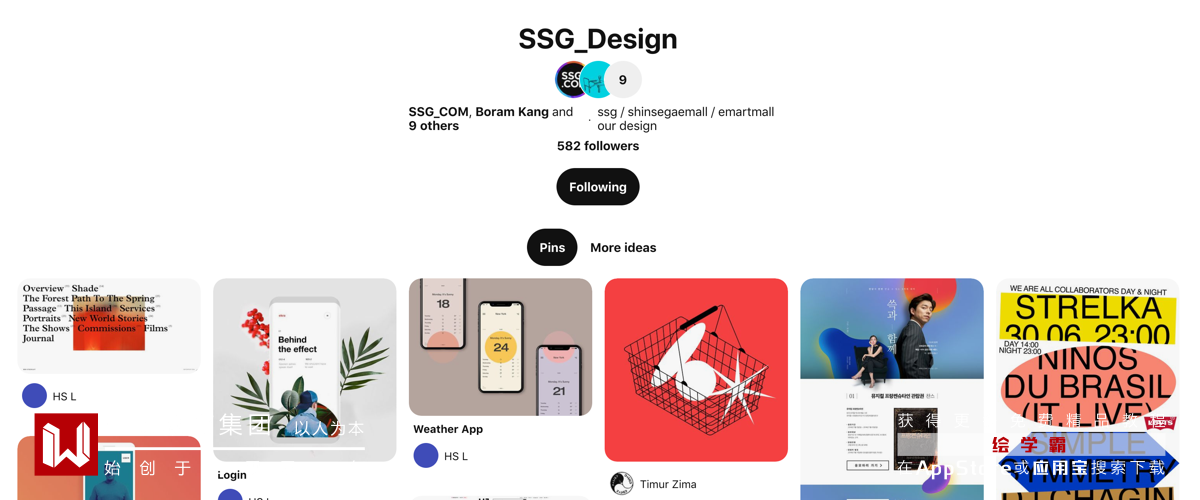This screenshot has width=1200, height=500.
Task: Open HS L avatar under Weather App
Action: click(x=426, y=456)
